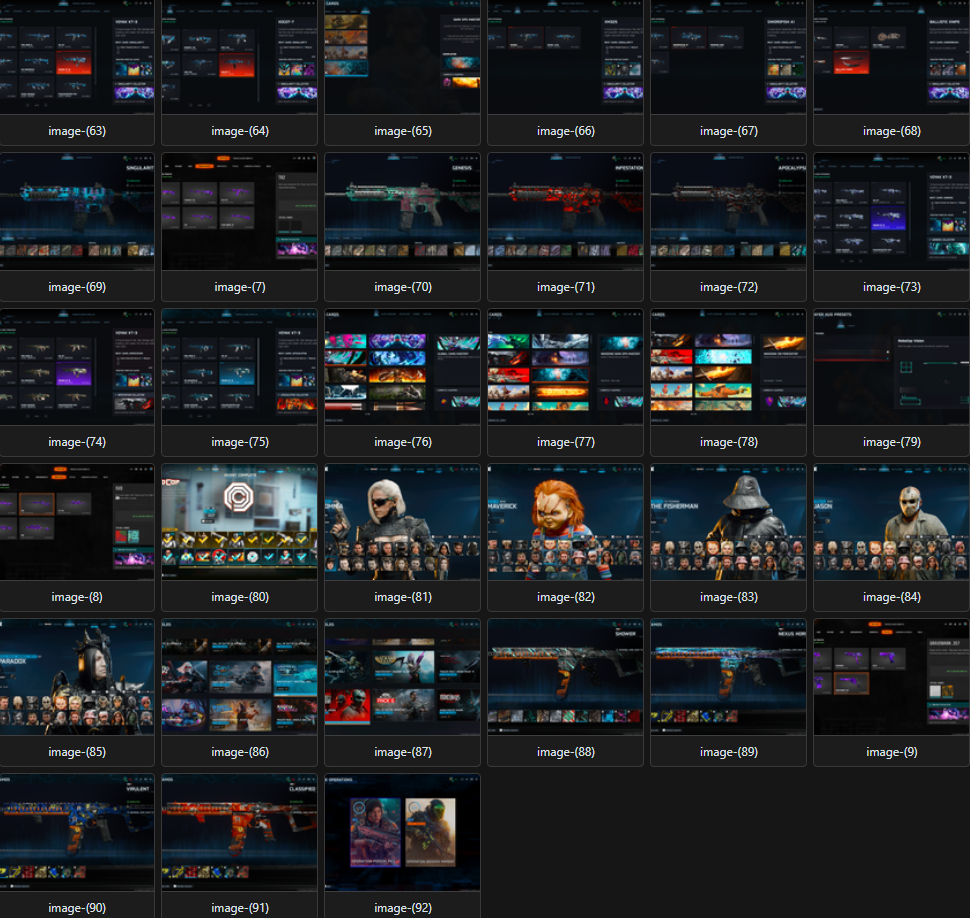
Task: Open the image-(80) thumbnail
Action: [239, 522]
